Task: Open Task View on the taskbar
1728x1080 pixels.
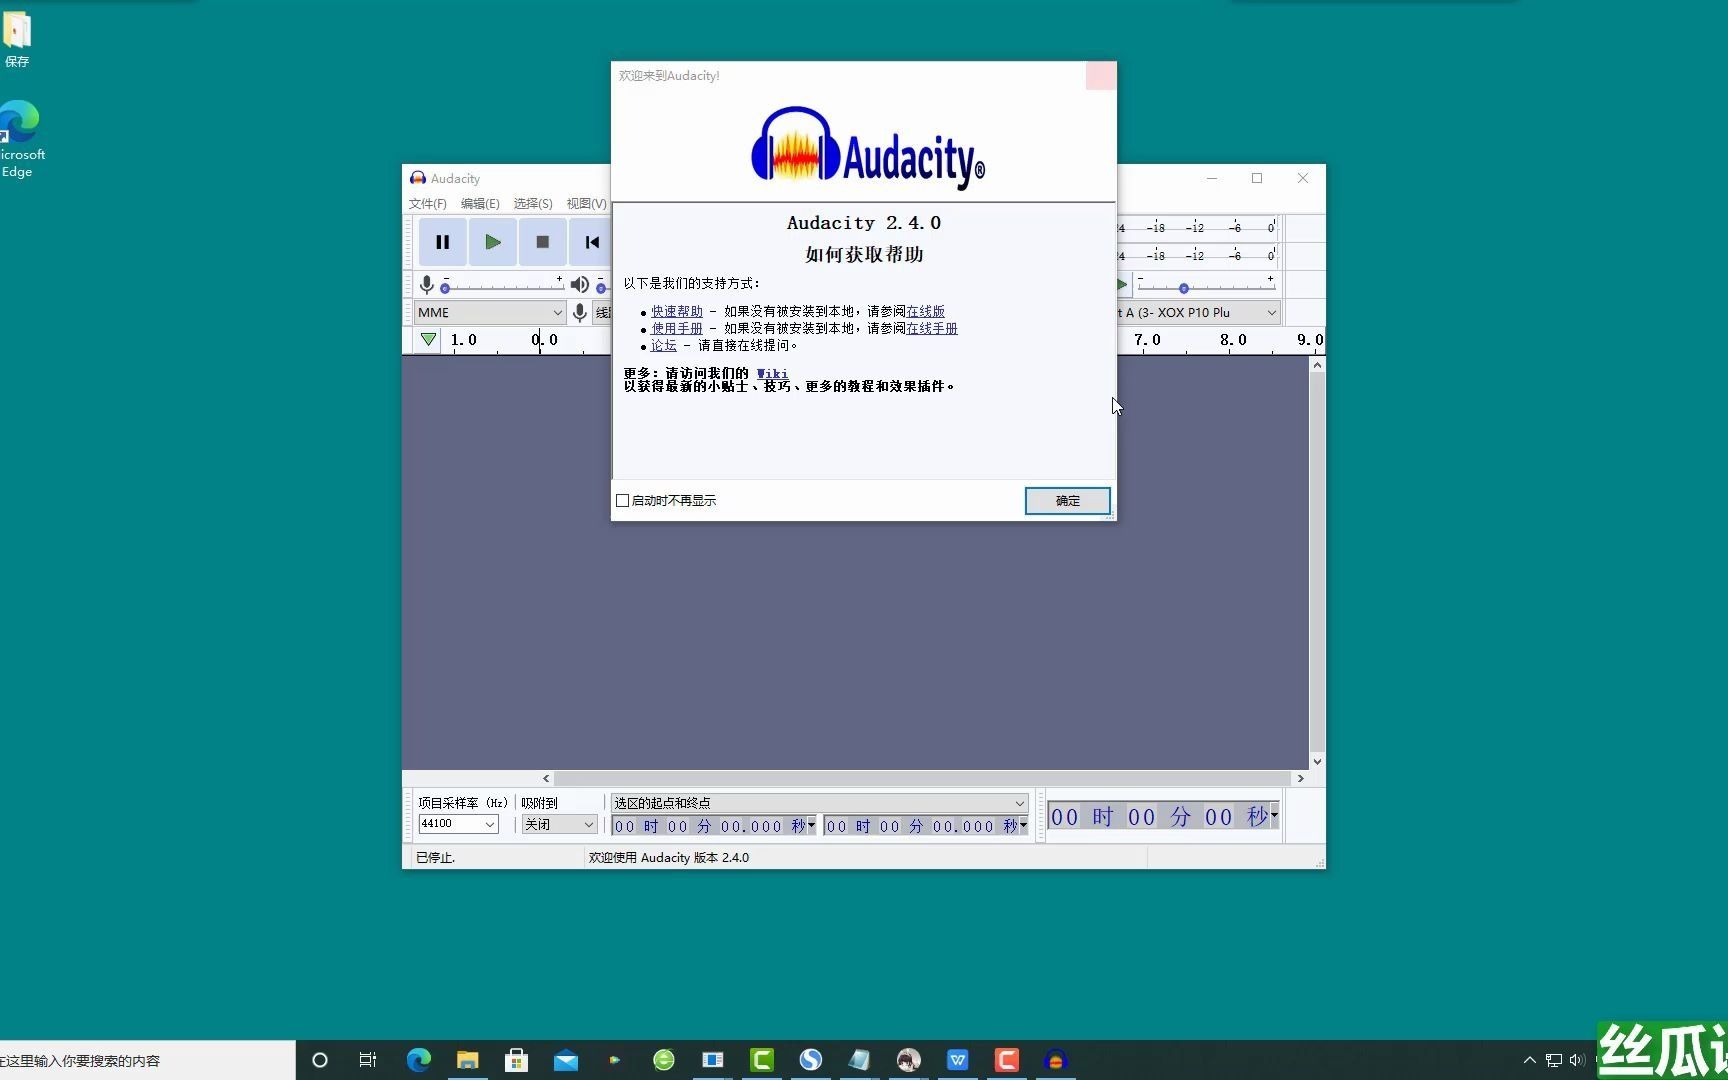Action: pos(368,1060)
